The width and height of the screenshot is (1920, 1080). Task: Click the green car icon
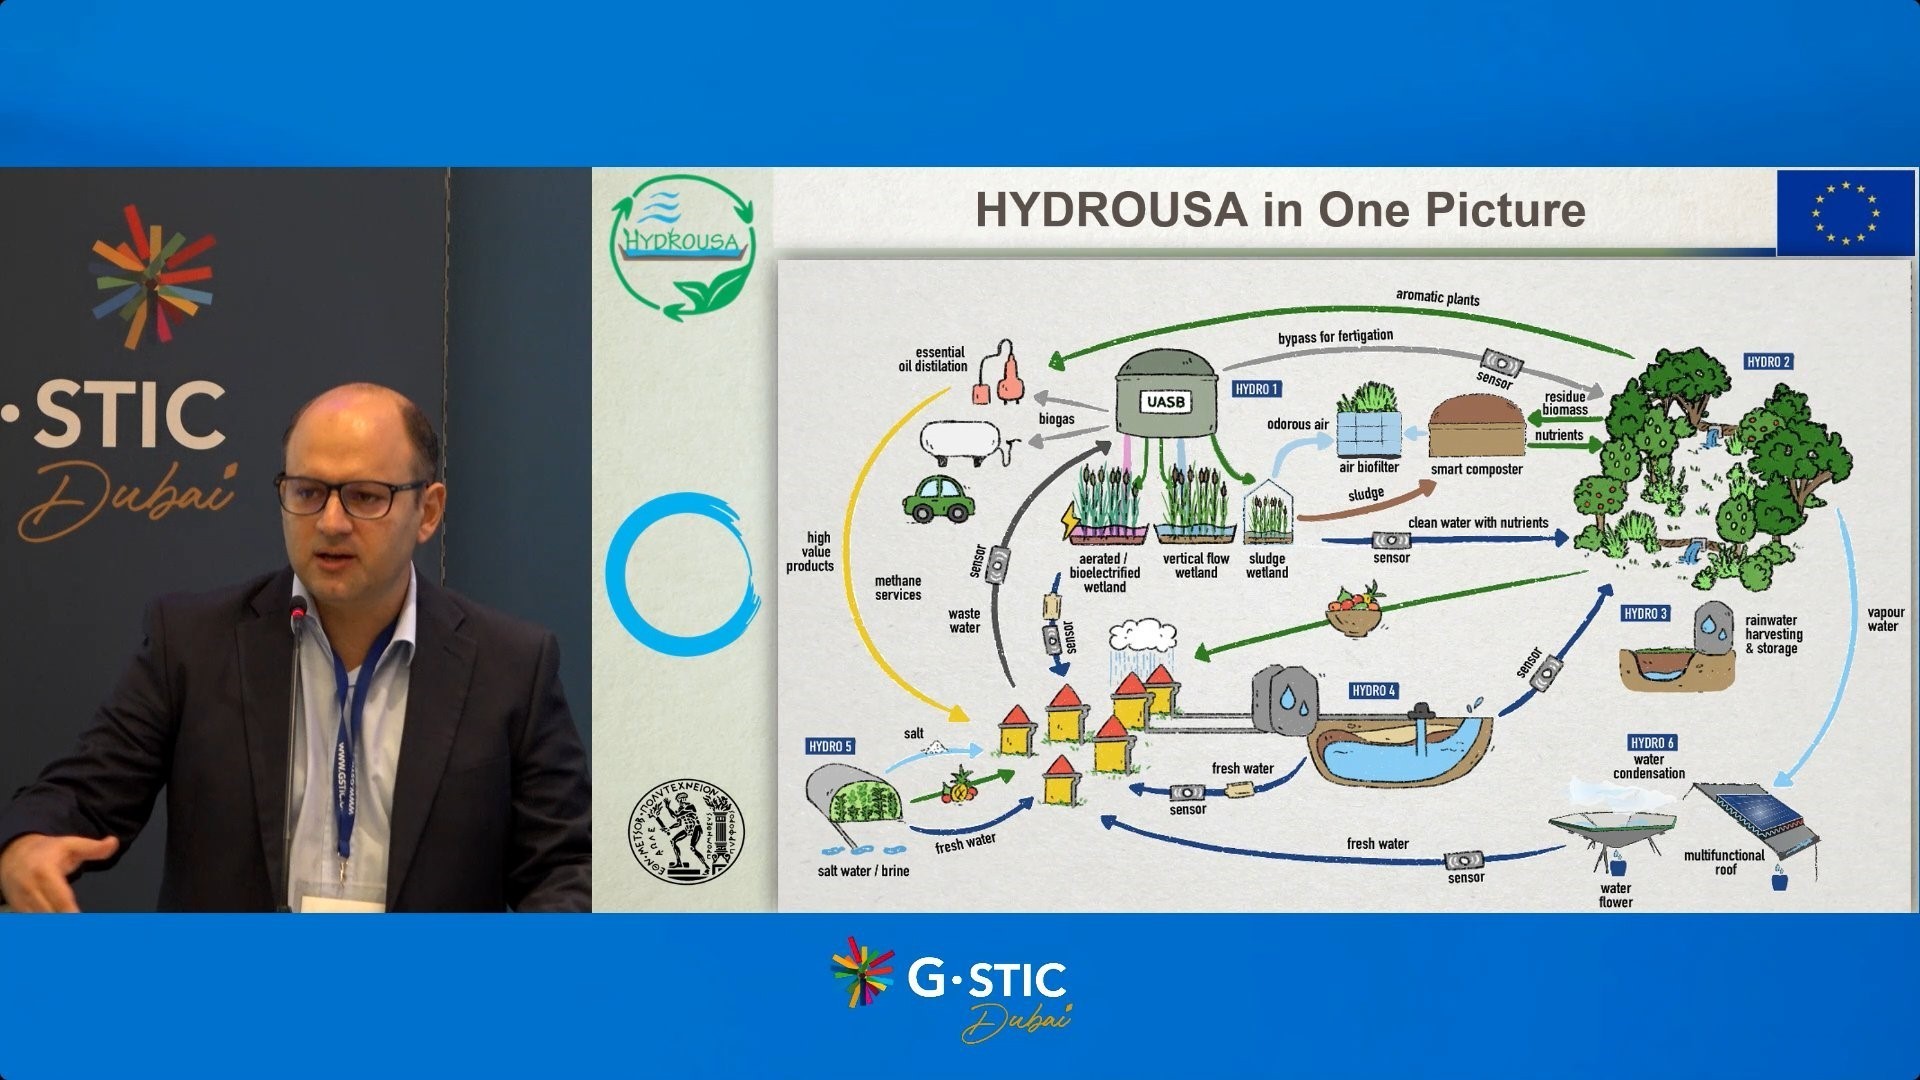click(x=938, y=499)
